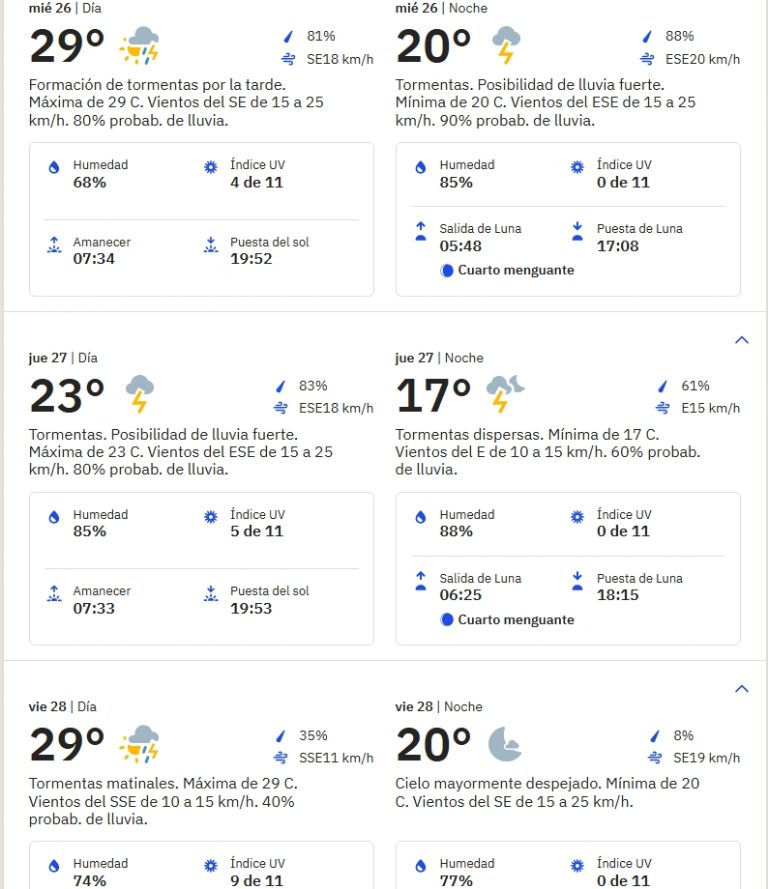Click the Amanecer sunrise icon at 07:34
This screenshot has height=889, width=768.
[55, 245]
